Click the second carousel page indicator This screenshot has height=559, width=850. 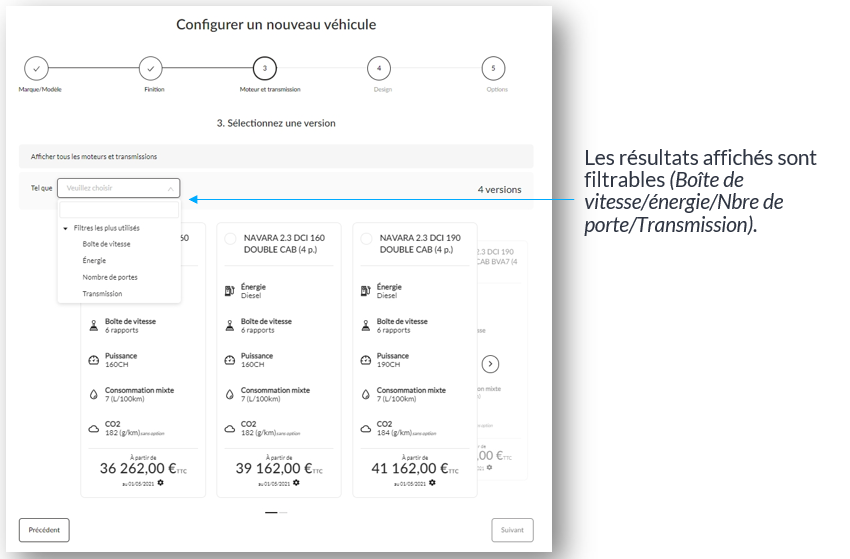[283, 512]
